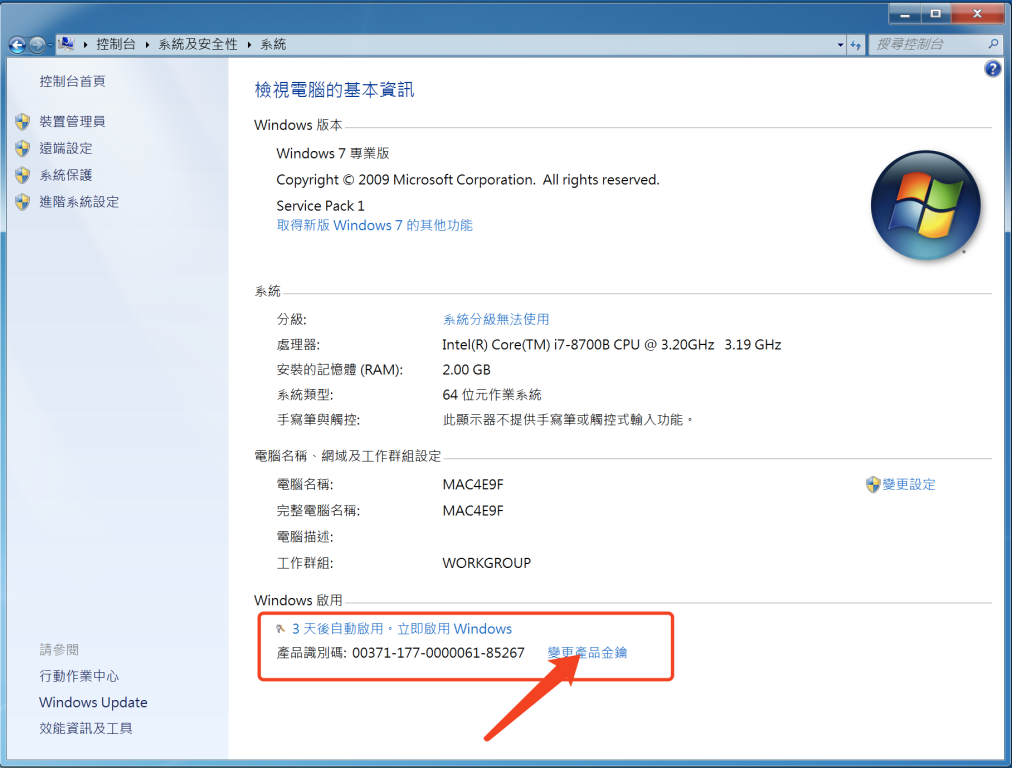The width and height of the screenshot is (1012, 768).
Task: Open the address bar history dropdown arrow
Action: (840, 45)
